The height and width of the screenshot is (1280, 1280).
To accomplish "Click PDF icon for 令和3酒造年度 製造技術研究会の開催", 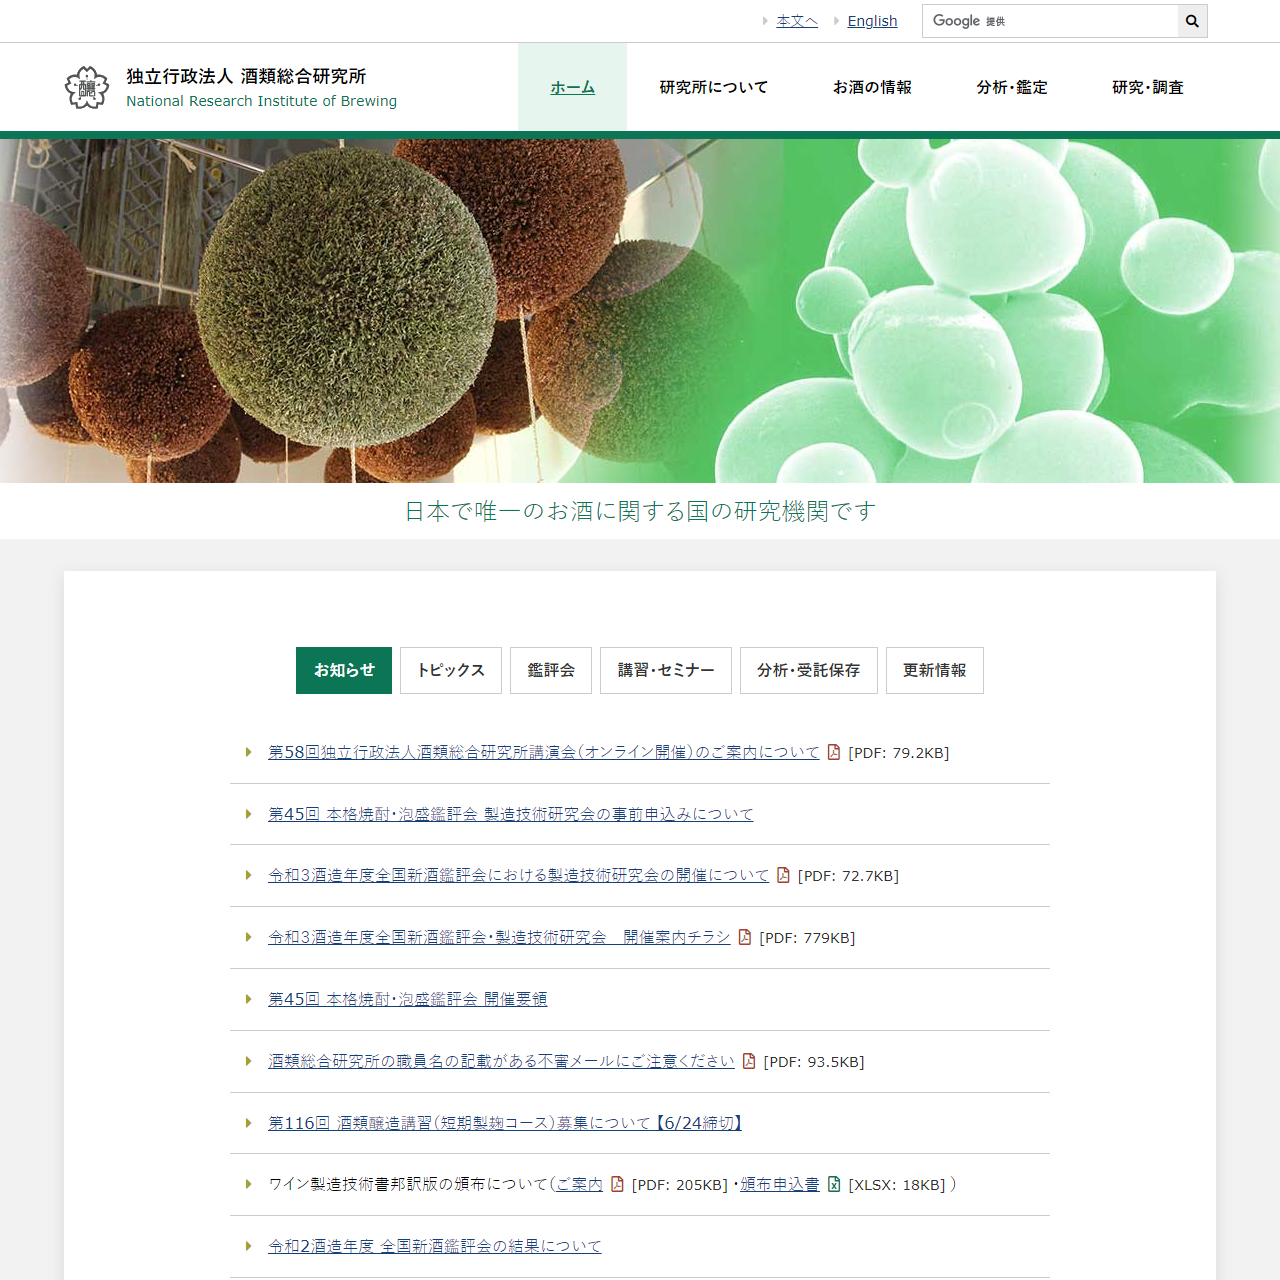I will pos(783,875).
